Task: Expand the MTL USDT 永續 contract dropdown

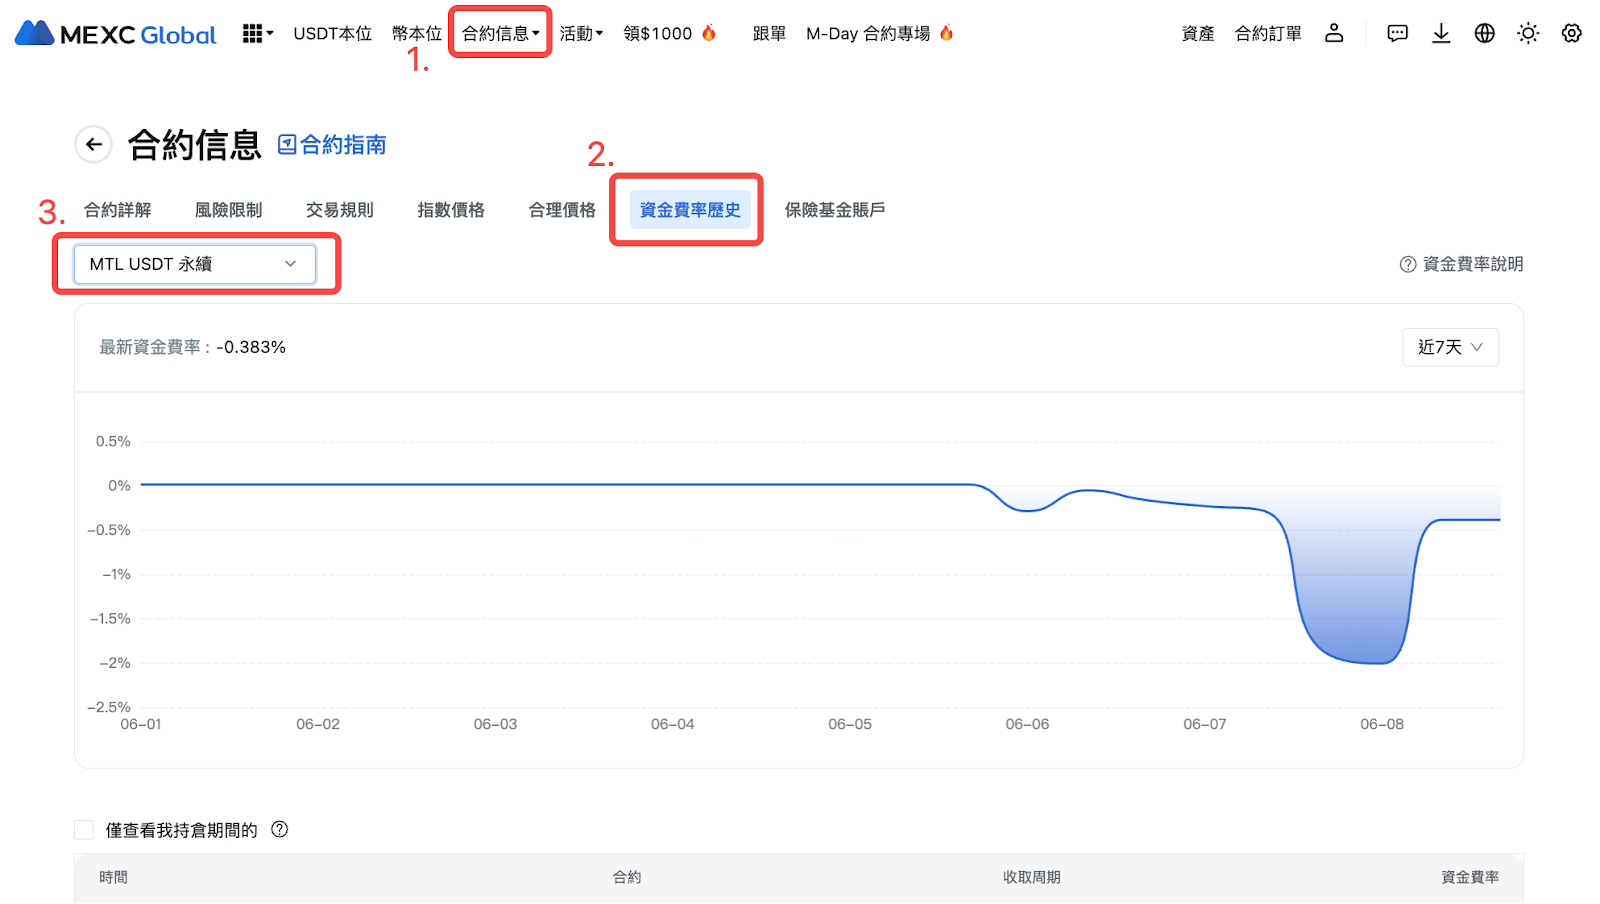Action: pyautogui.click(x=195, y=264)
